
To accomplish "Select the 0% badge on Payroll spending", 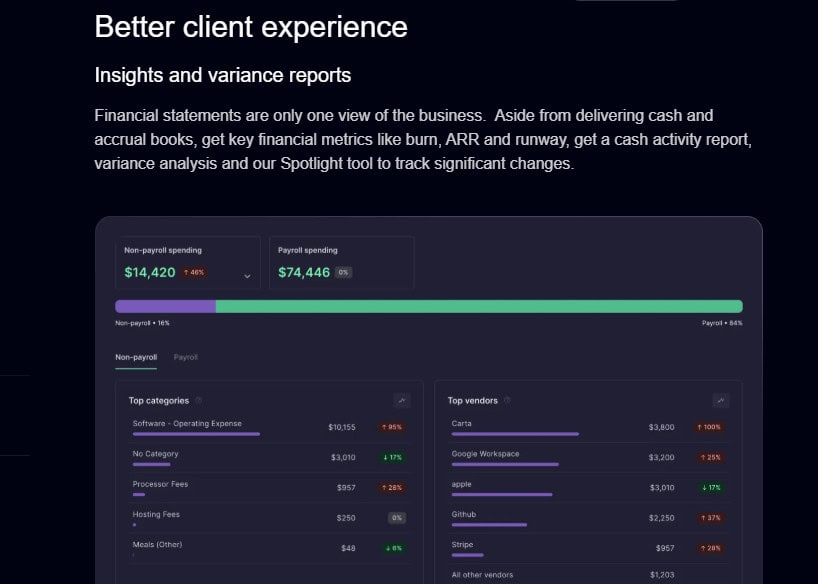I will click(x=343, y=272).
